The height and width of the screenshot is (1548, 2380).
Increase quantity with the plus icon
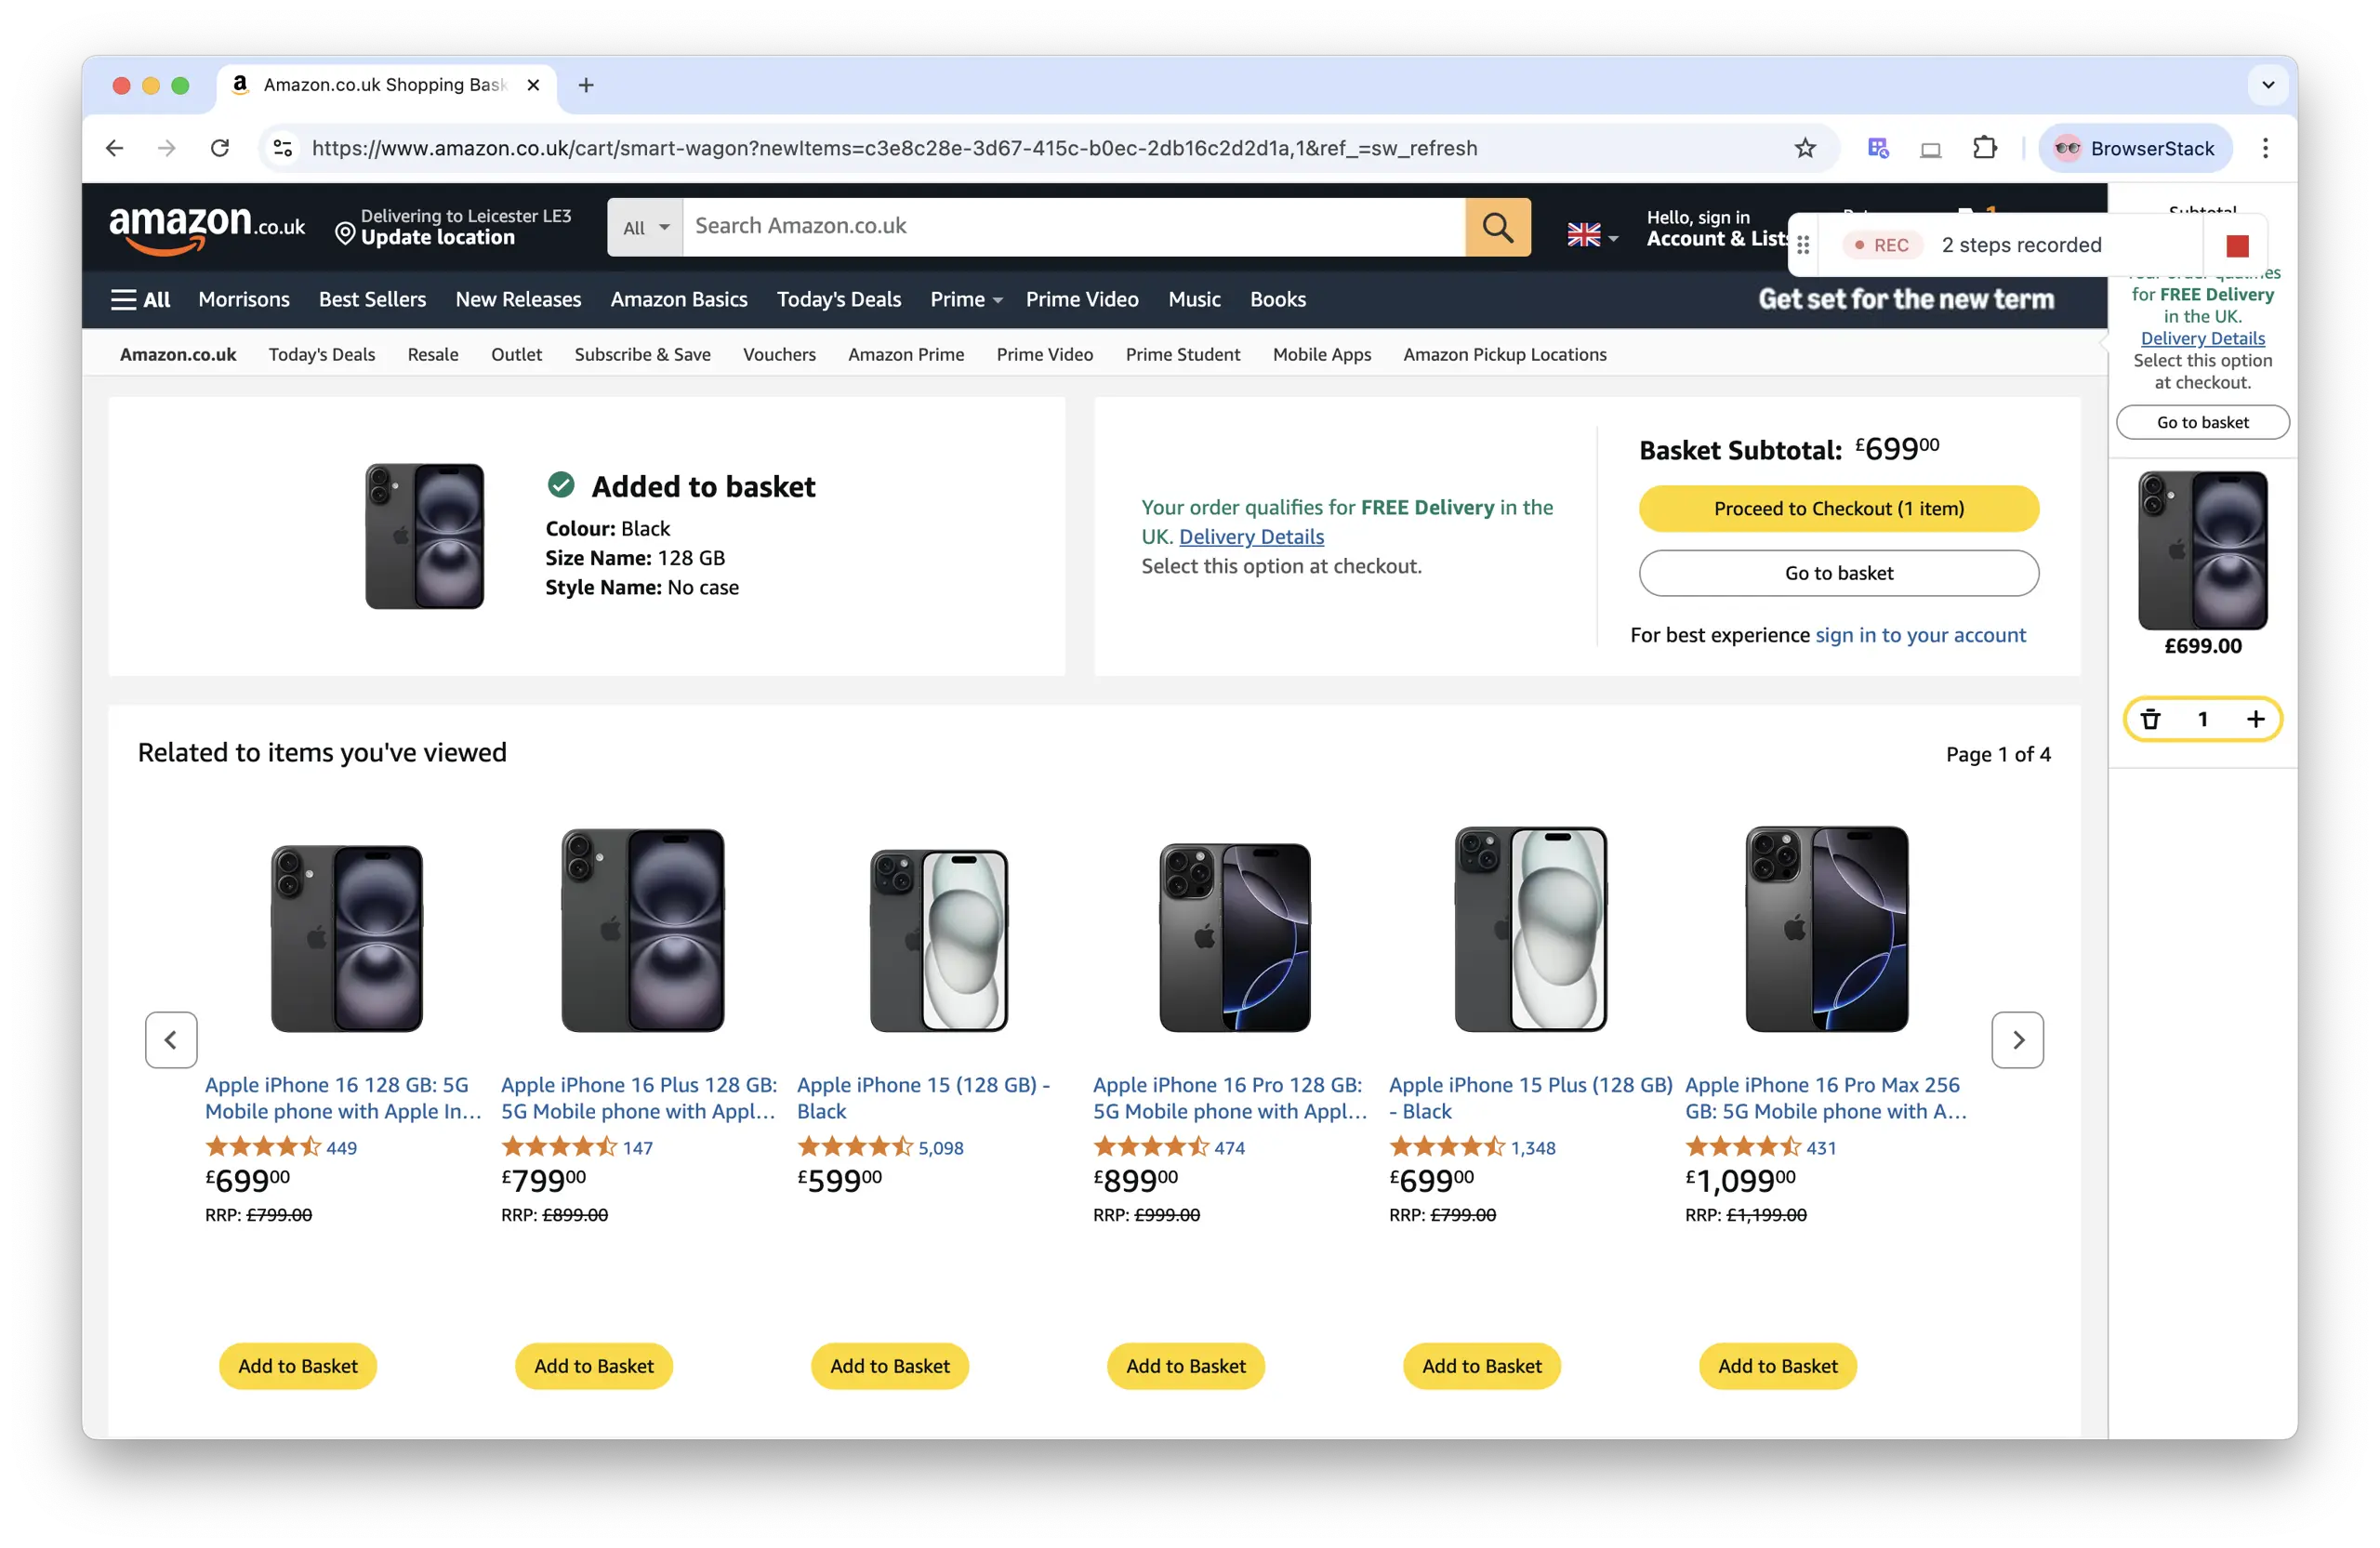point(2255,719)
